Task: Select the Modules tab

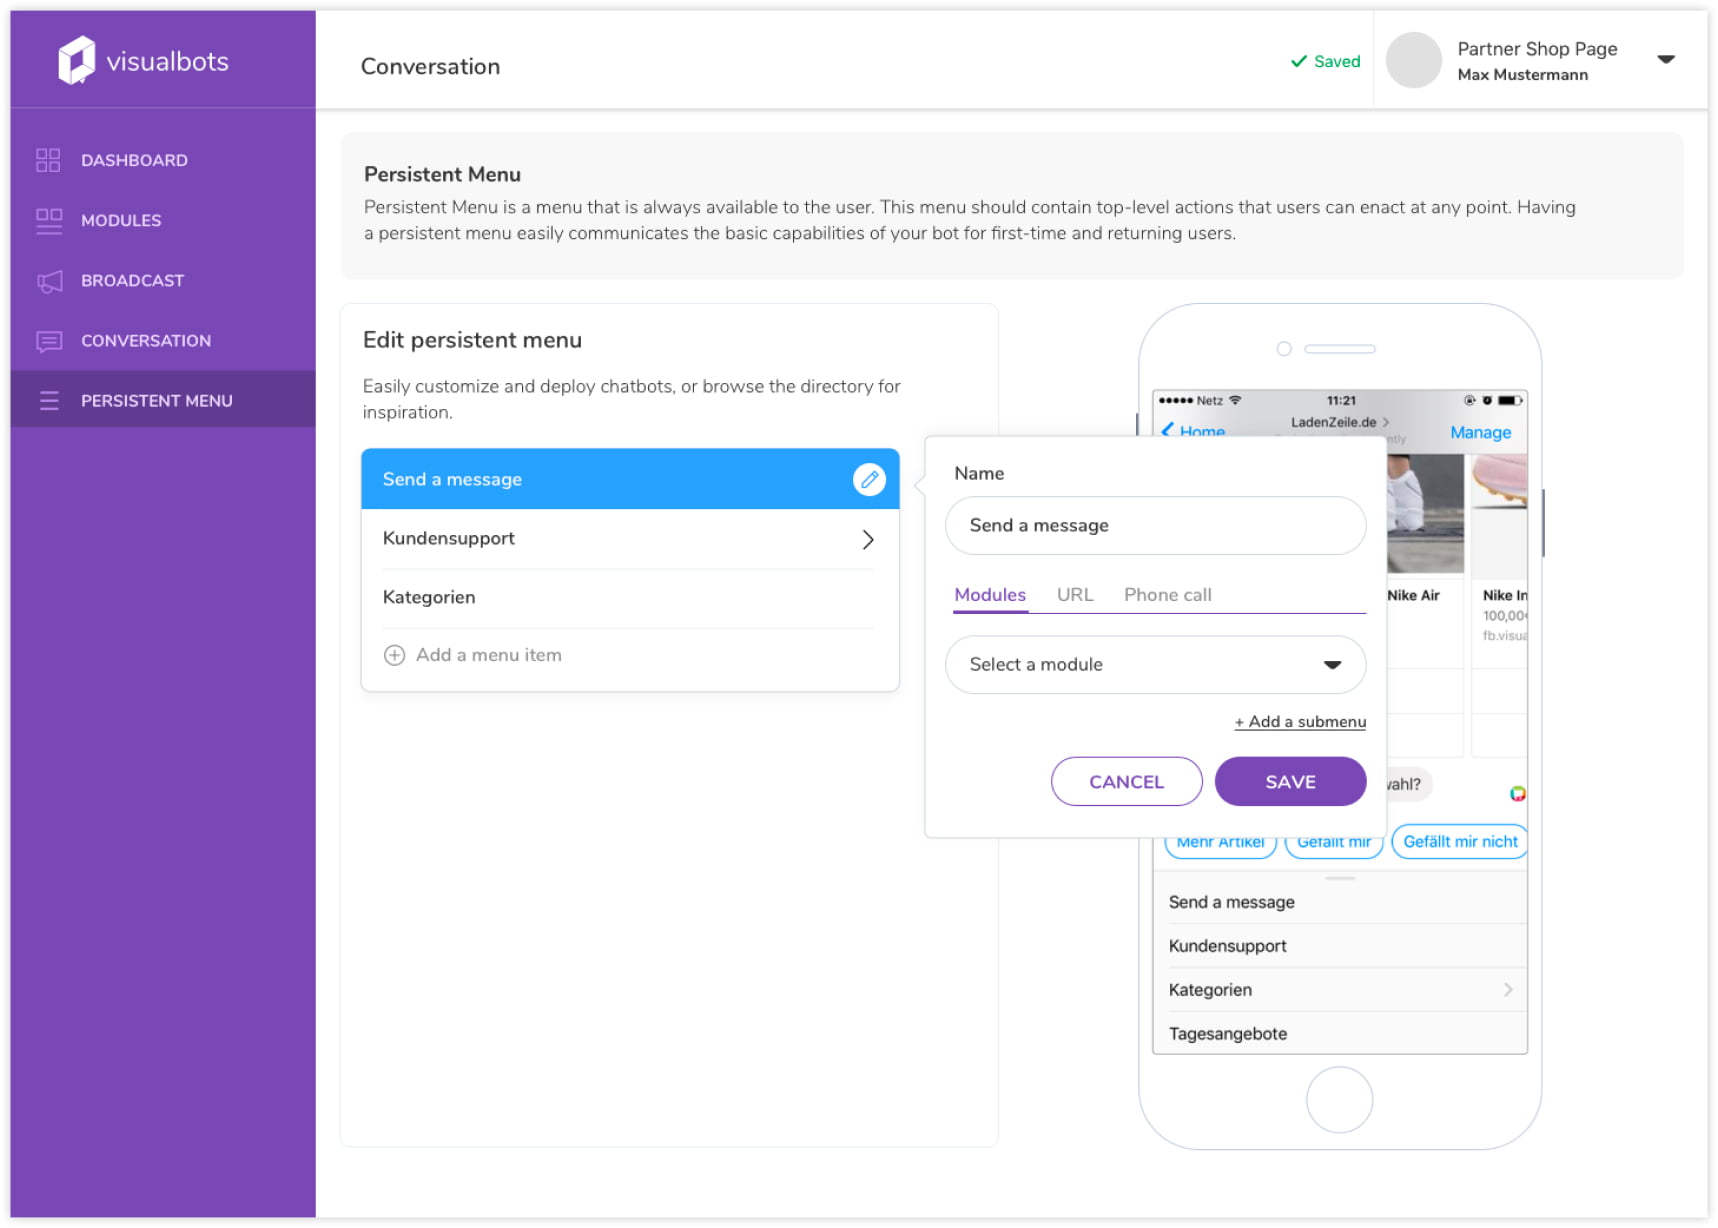Action: tap(989, 595)
